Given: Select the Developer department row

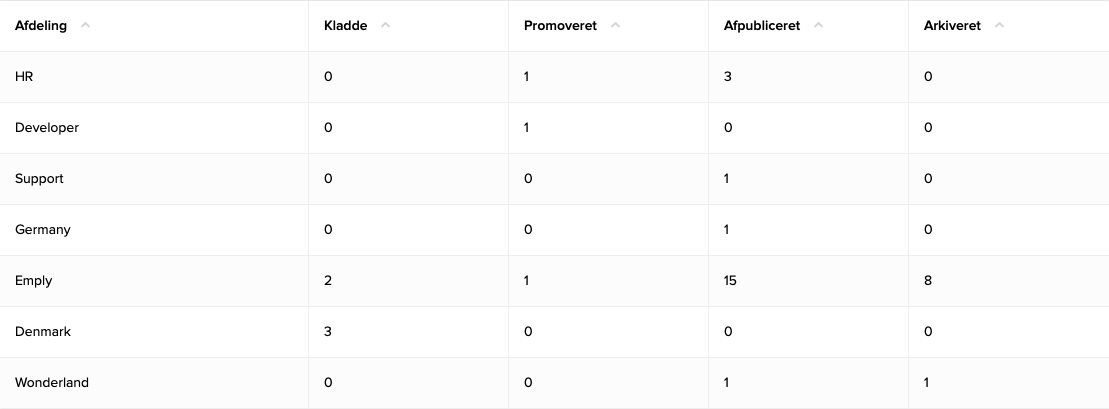Looking at the screenshot, I should pos(47,128).
